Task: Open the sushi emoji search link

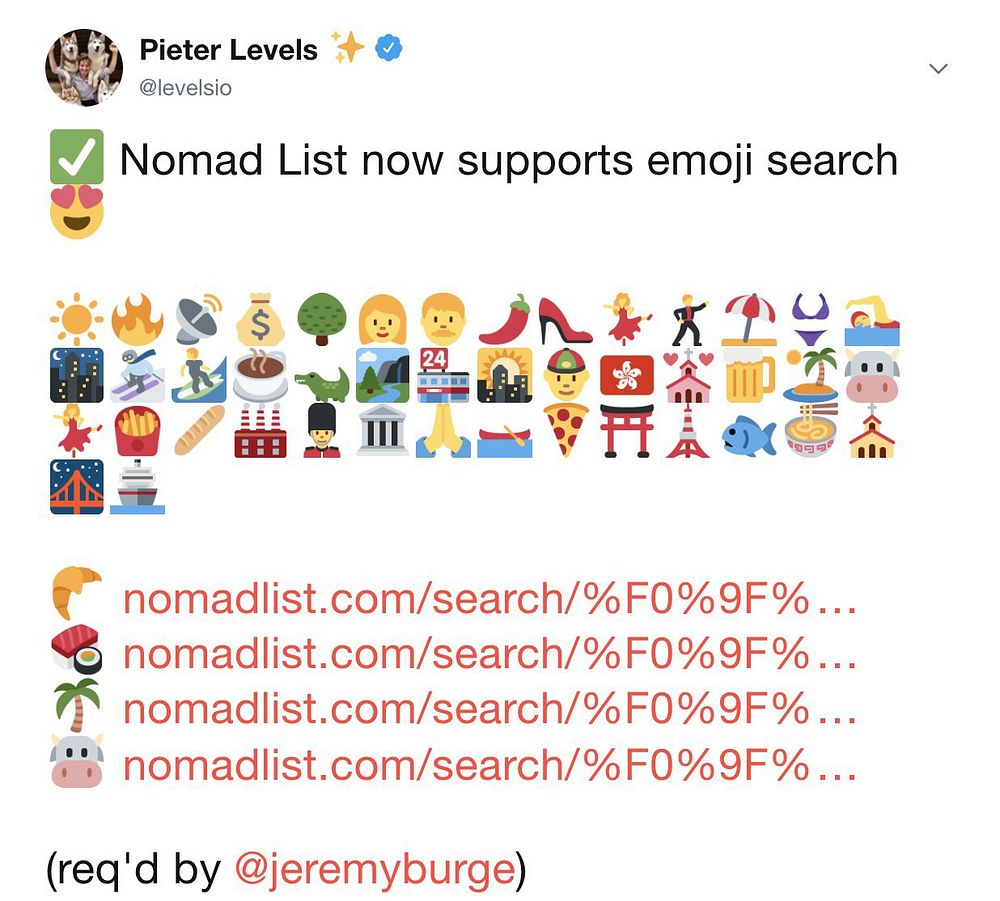Action: [489, 654]
